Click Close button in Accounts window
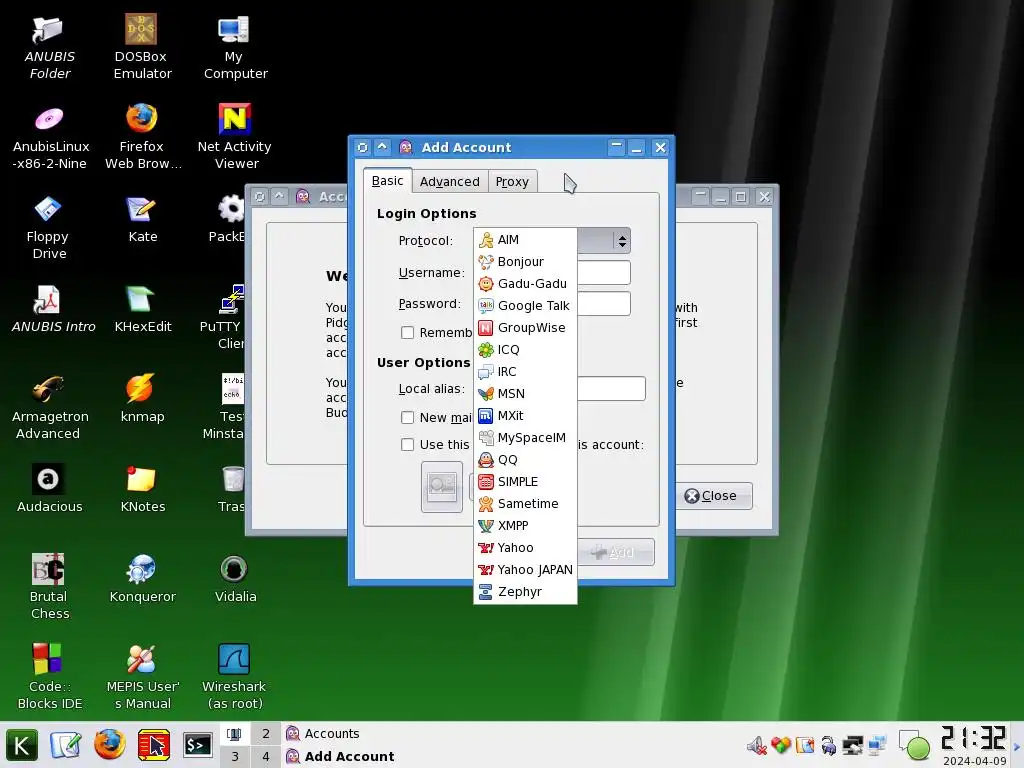This screenshot has width=1024, height=768. click(x=712, y=496)
